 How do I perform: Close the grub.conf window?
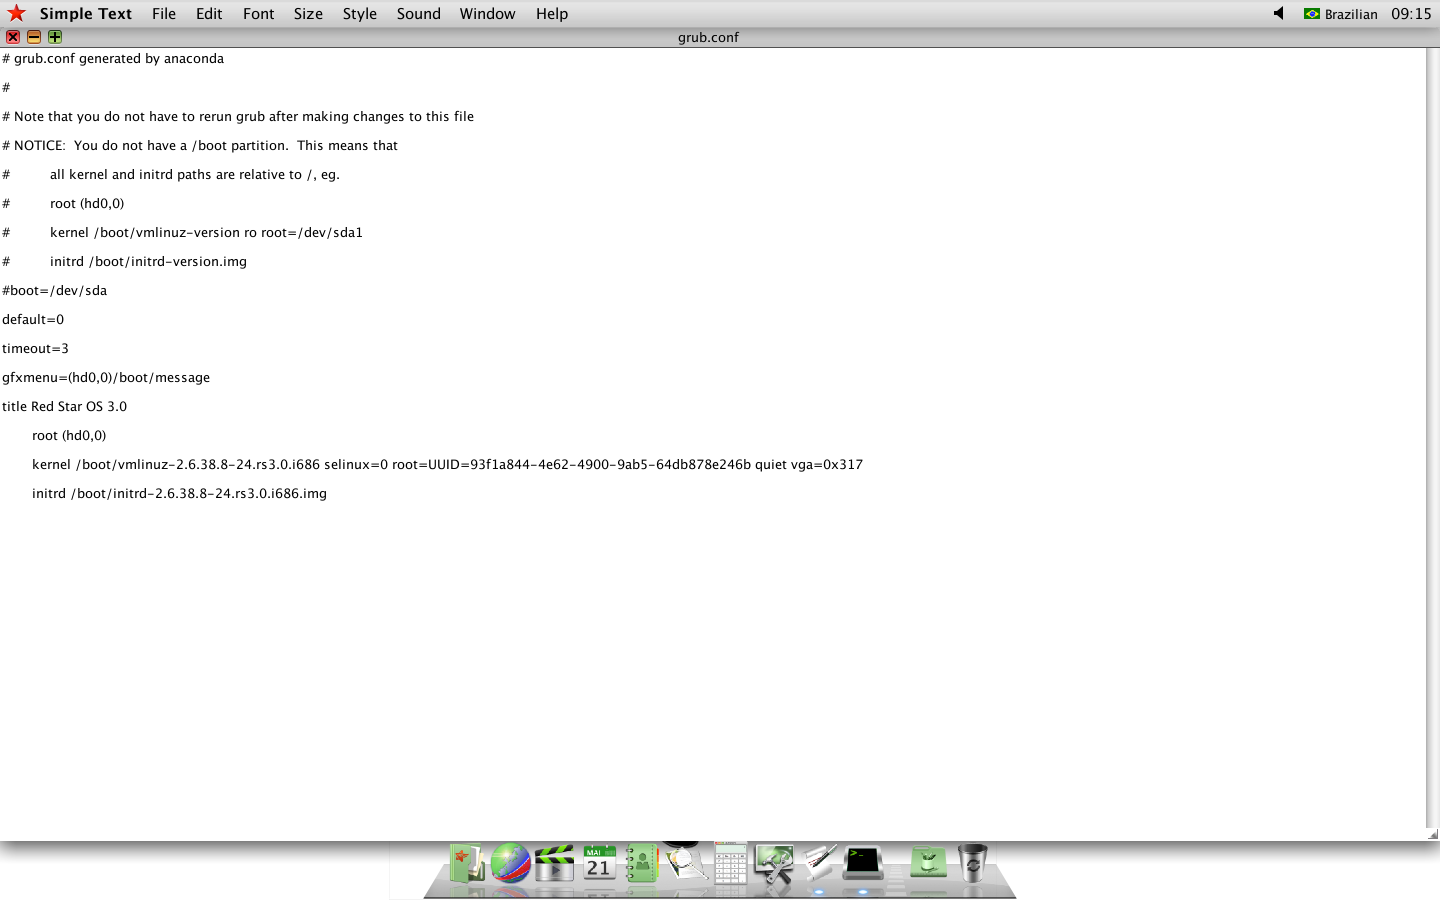pyautogui.click(x=13, y=37)
